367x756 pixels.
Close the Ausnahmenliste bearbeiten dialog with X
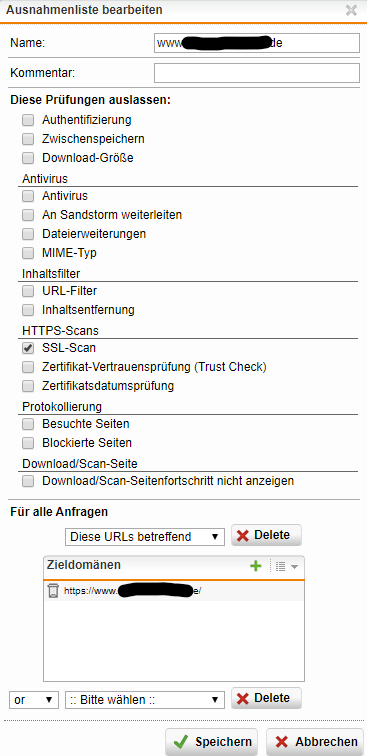[352, 10]
